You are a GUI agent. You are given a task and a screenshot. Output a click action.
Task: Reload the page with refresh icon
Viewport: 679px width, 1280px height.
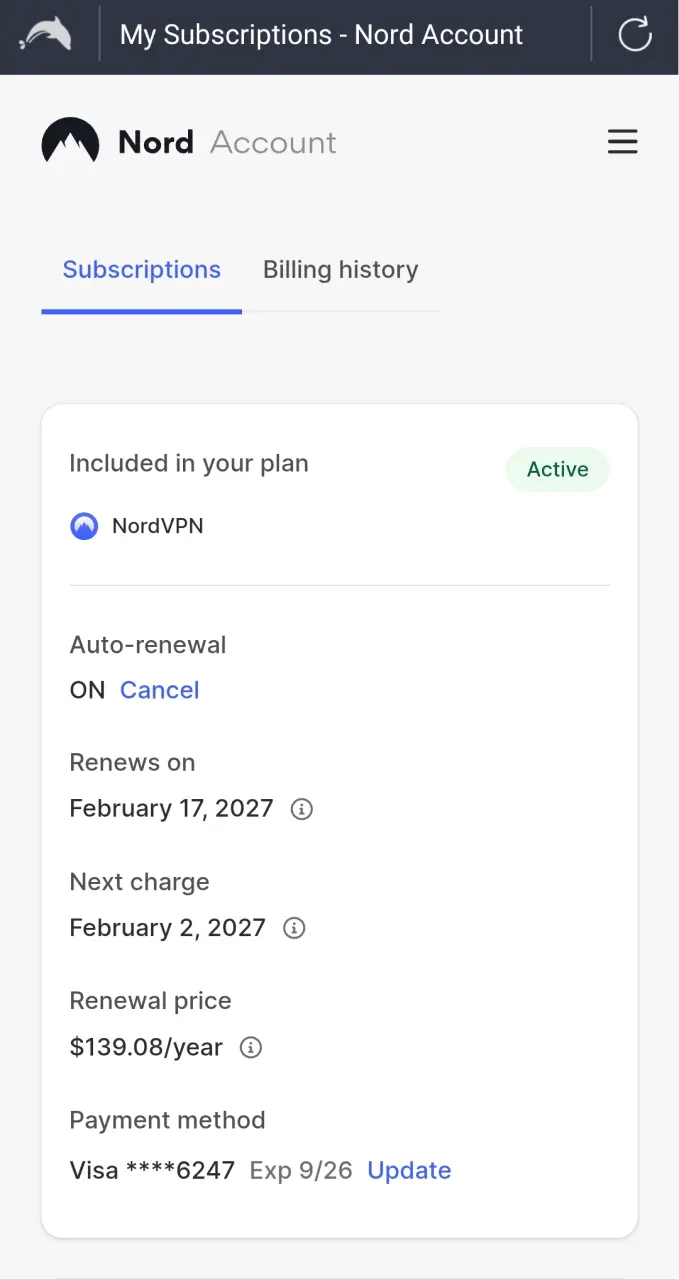635,35
